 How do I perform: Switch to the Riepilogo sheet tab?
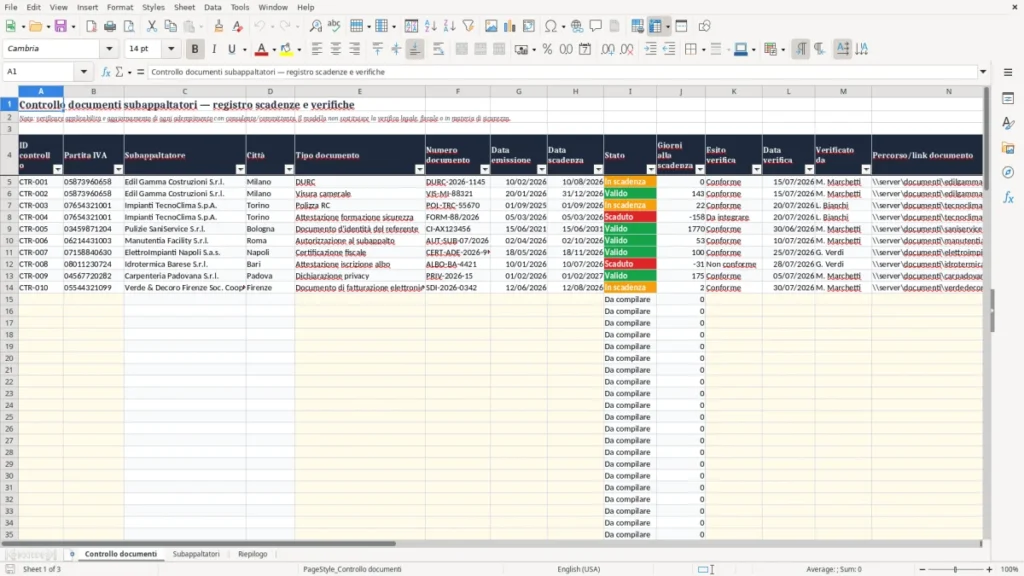(x=253, y=554)
